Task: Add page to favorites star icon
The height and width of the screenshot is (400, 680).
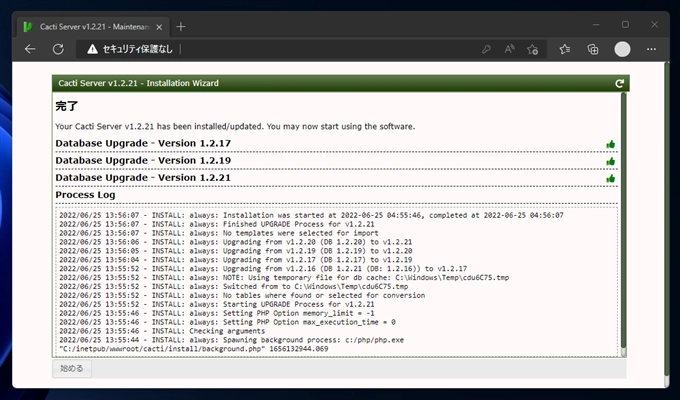Action: 533,49
